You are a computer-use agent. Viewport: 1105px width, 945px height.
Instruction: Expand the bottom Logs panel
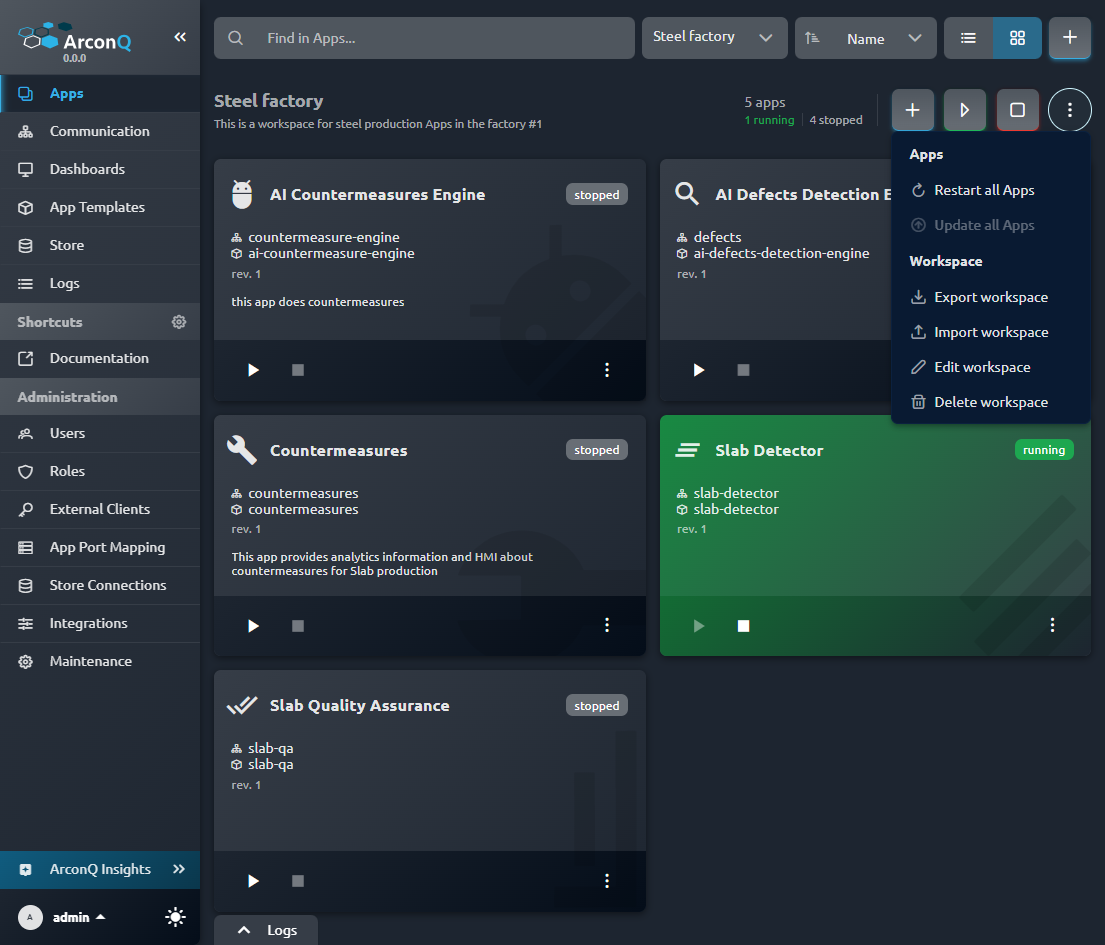pos(266,930)
